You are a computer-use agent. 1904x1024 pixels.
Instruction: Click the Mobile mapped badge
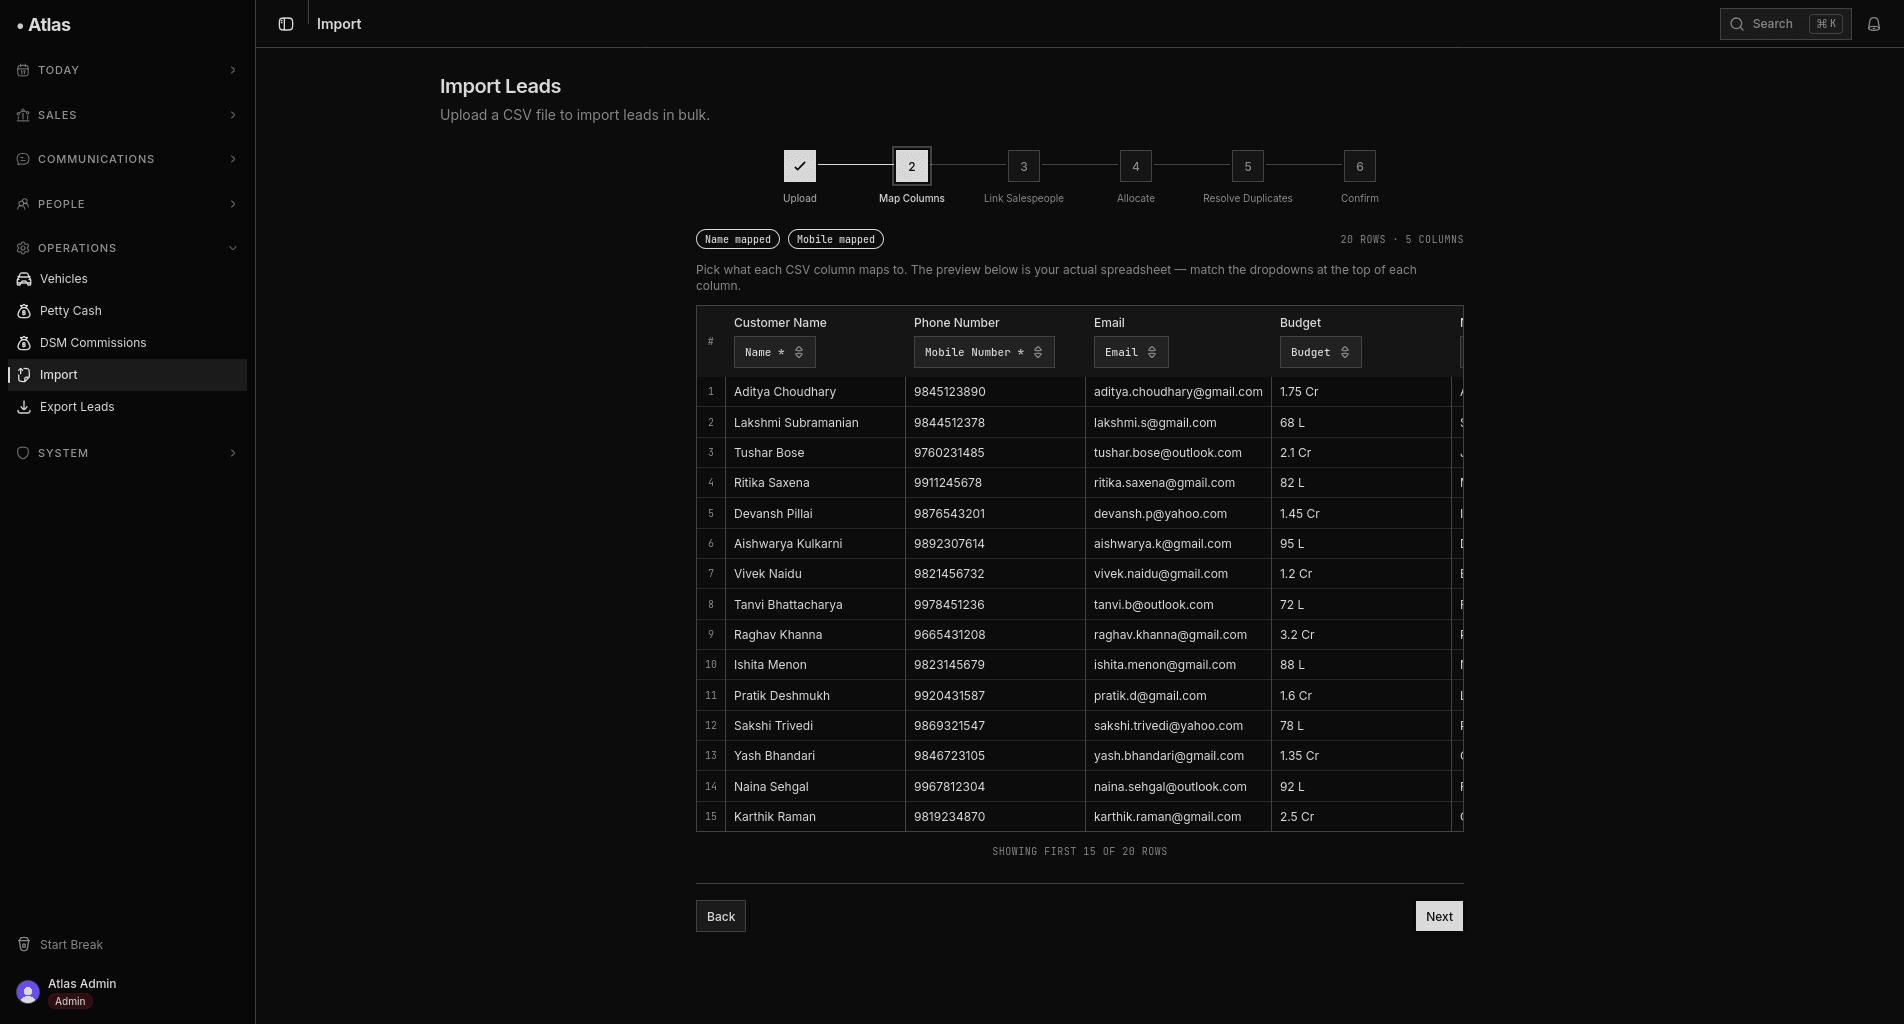tap(836, 239)
